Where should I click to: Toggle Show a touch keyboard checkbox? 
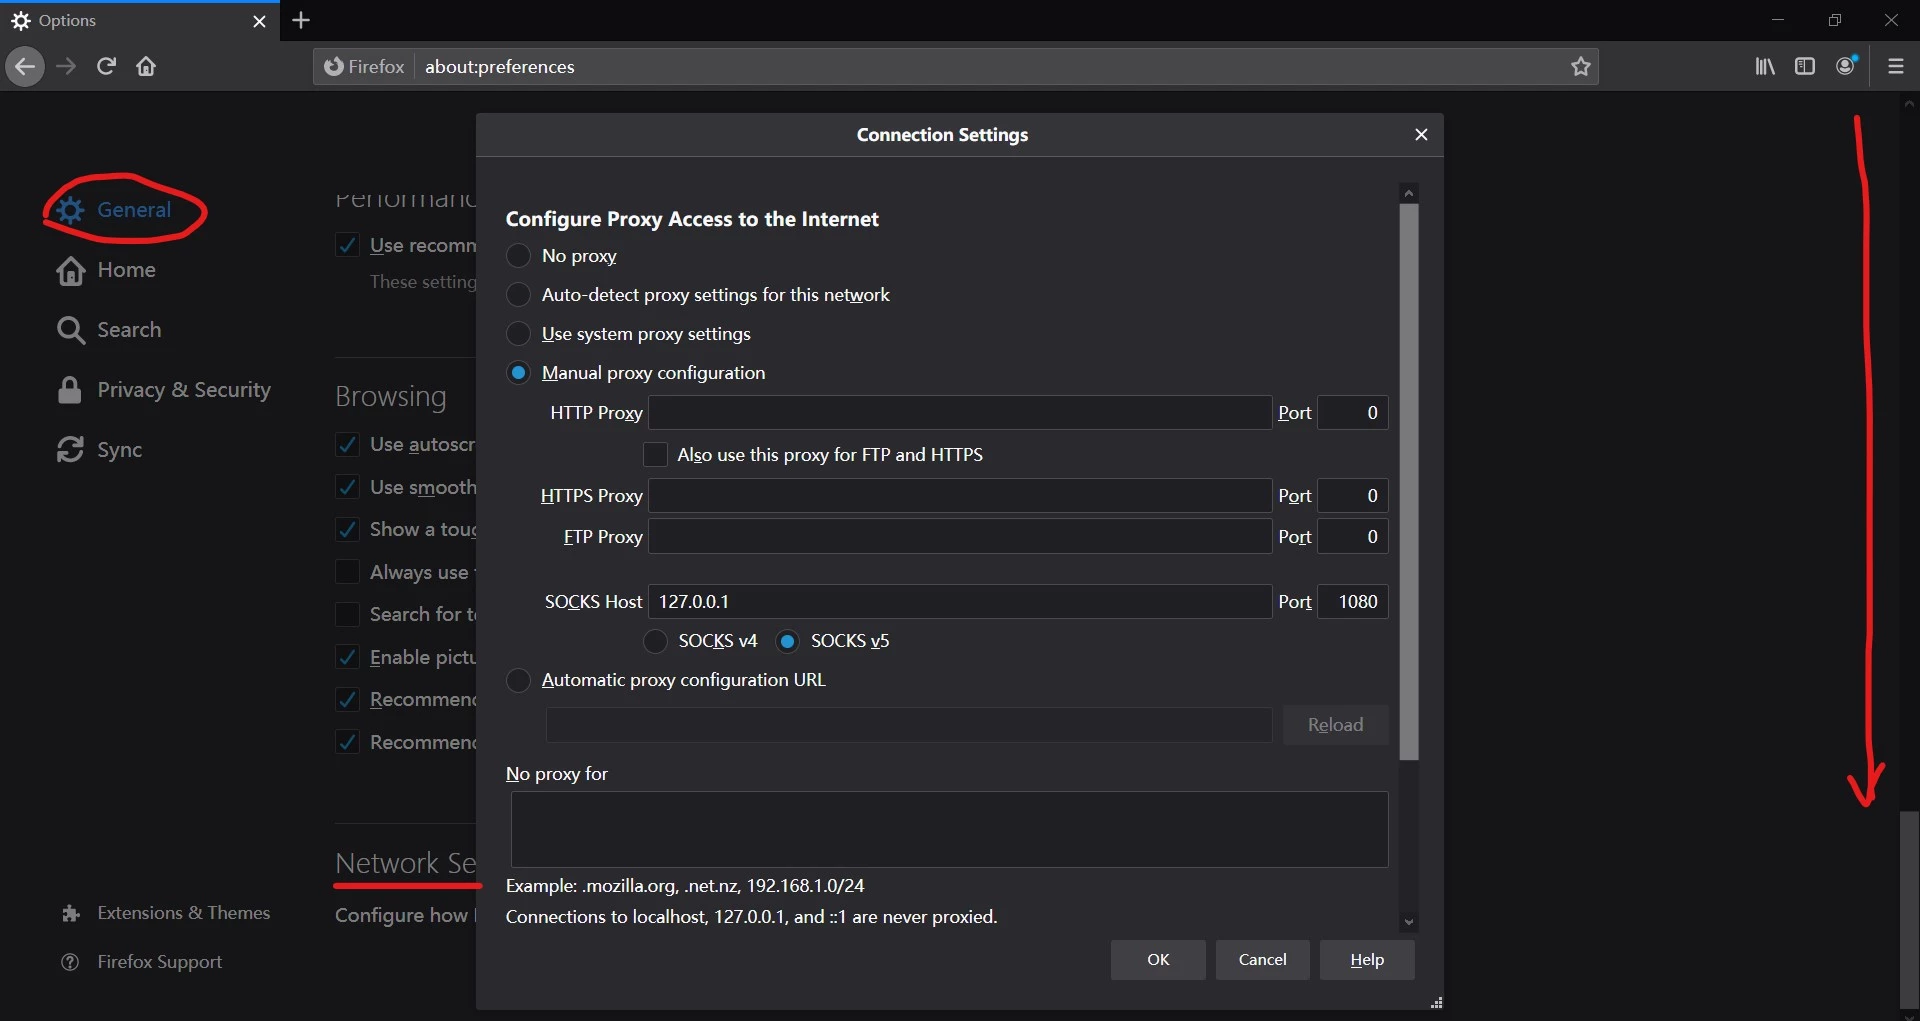tap(347, 529)
